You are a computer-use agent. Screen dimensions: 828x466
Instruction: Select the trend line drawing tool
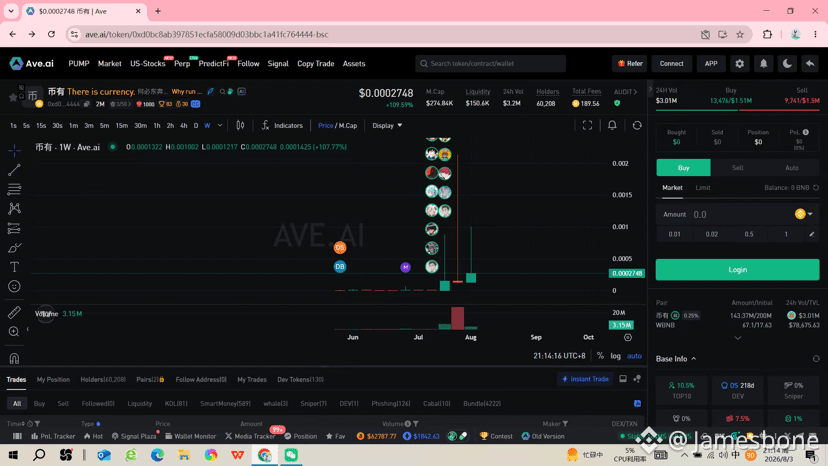tap(14, 170)
